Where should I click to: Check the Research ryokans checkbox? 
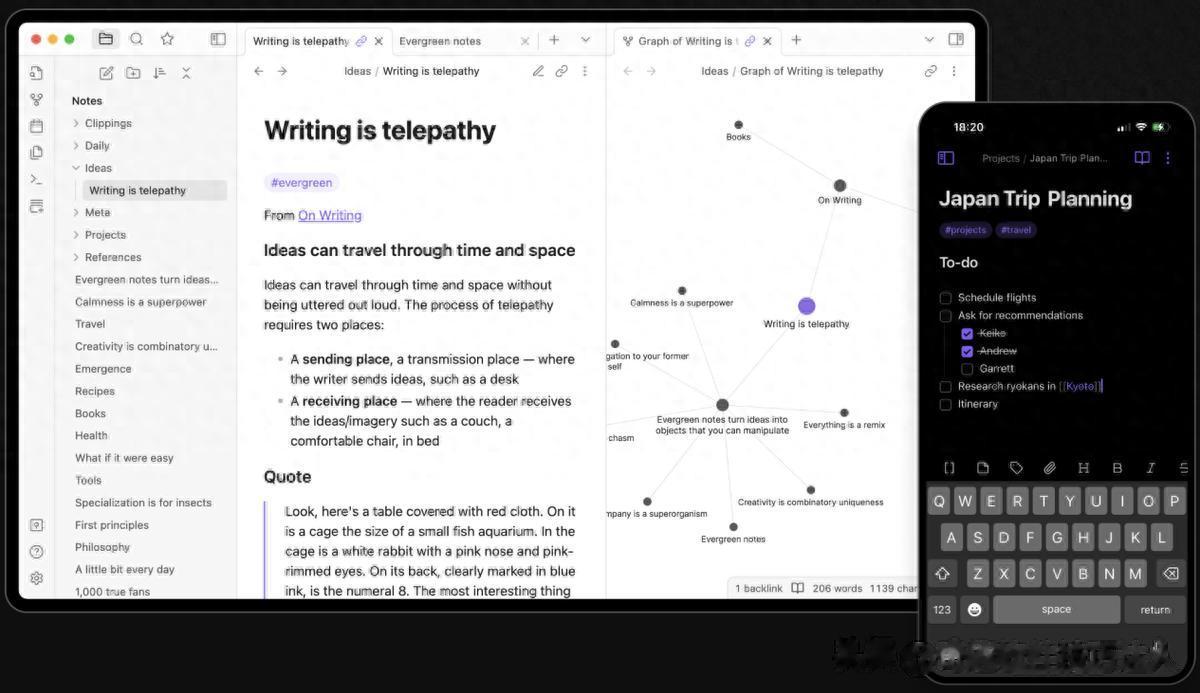pos(945,387)
